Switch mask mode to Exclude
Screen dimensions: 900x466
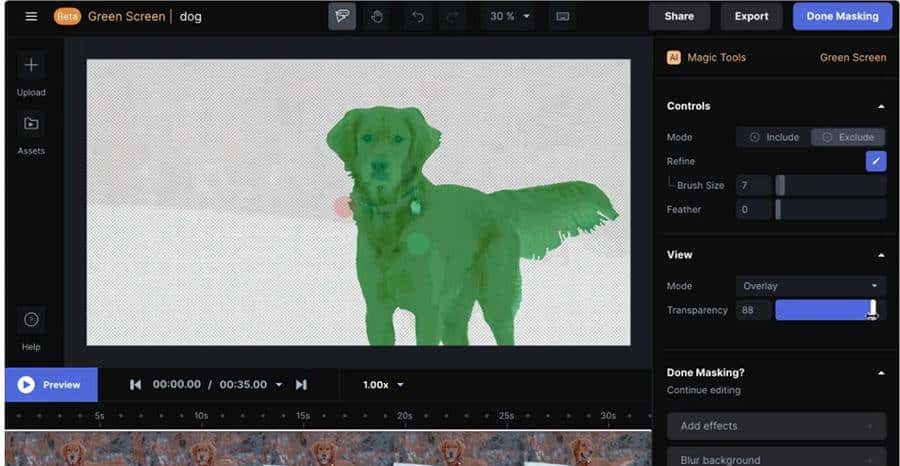[848, 137]
